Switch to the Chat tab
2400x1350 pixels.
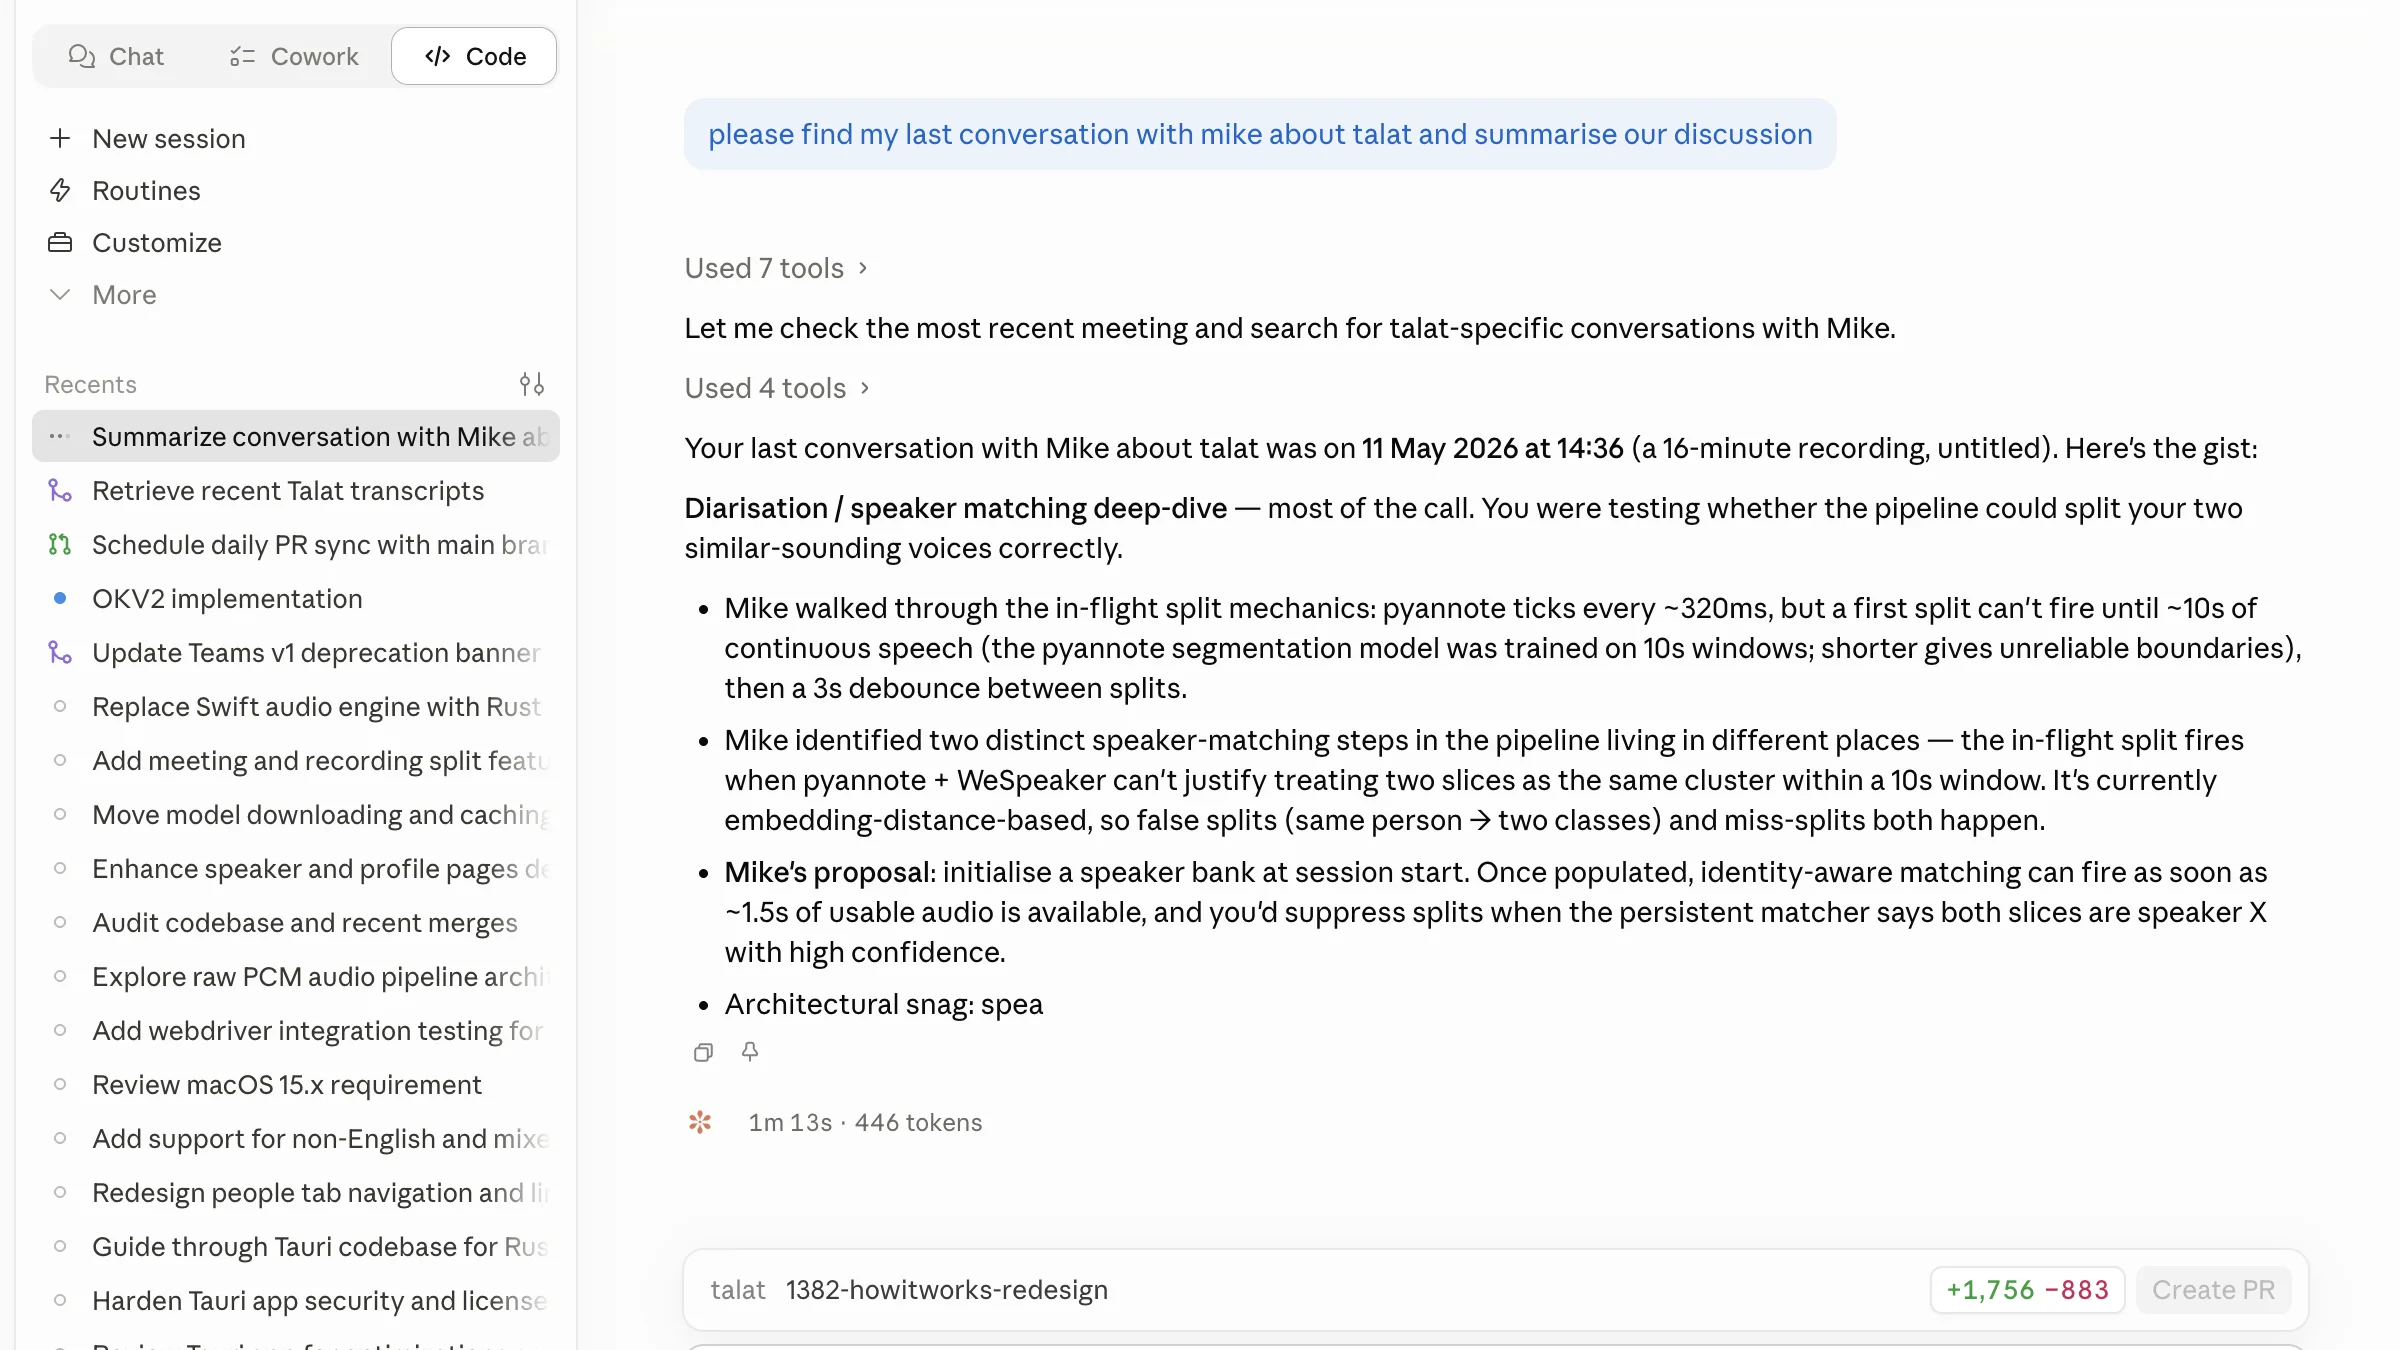pos(116,56)
